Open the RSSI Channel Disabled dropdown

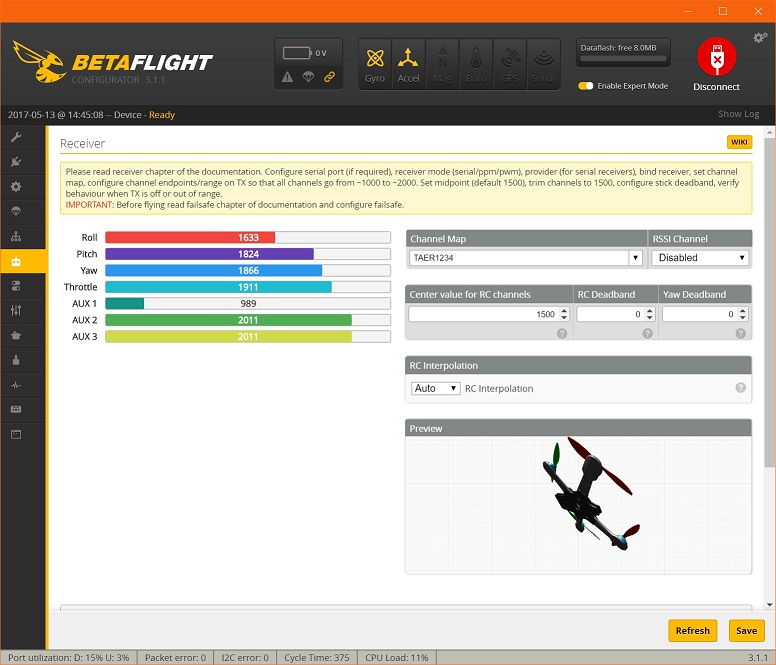pyautogui.click(x=700, y=258)
